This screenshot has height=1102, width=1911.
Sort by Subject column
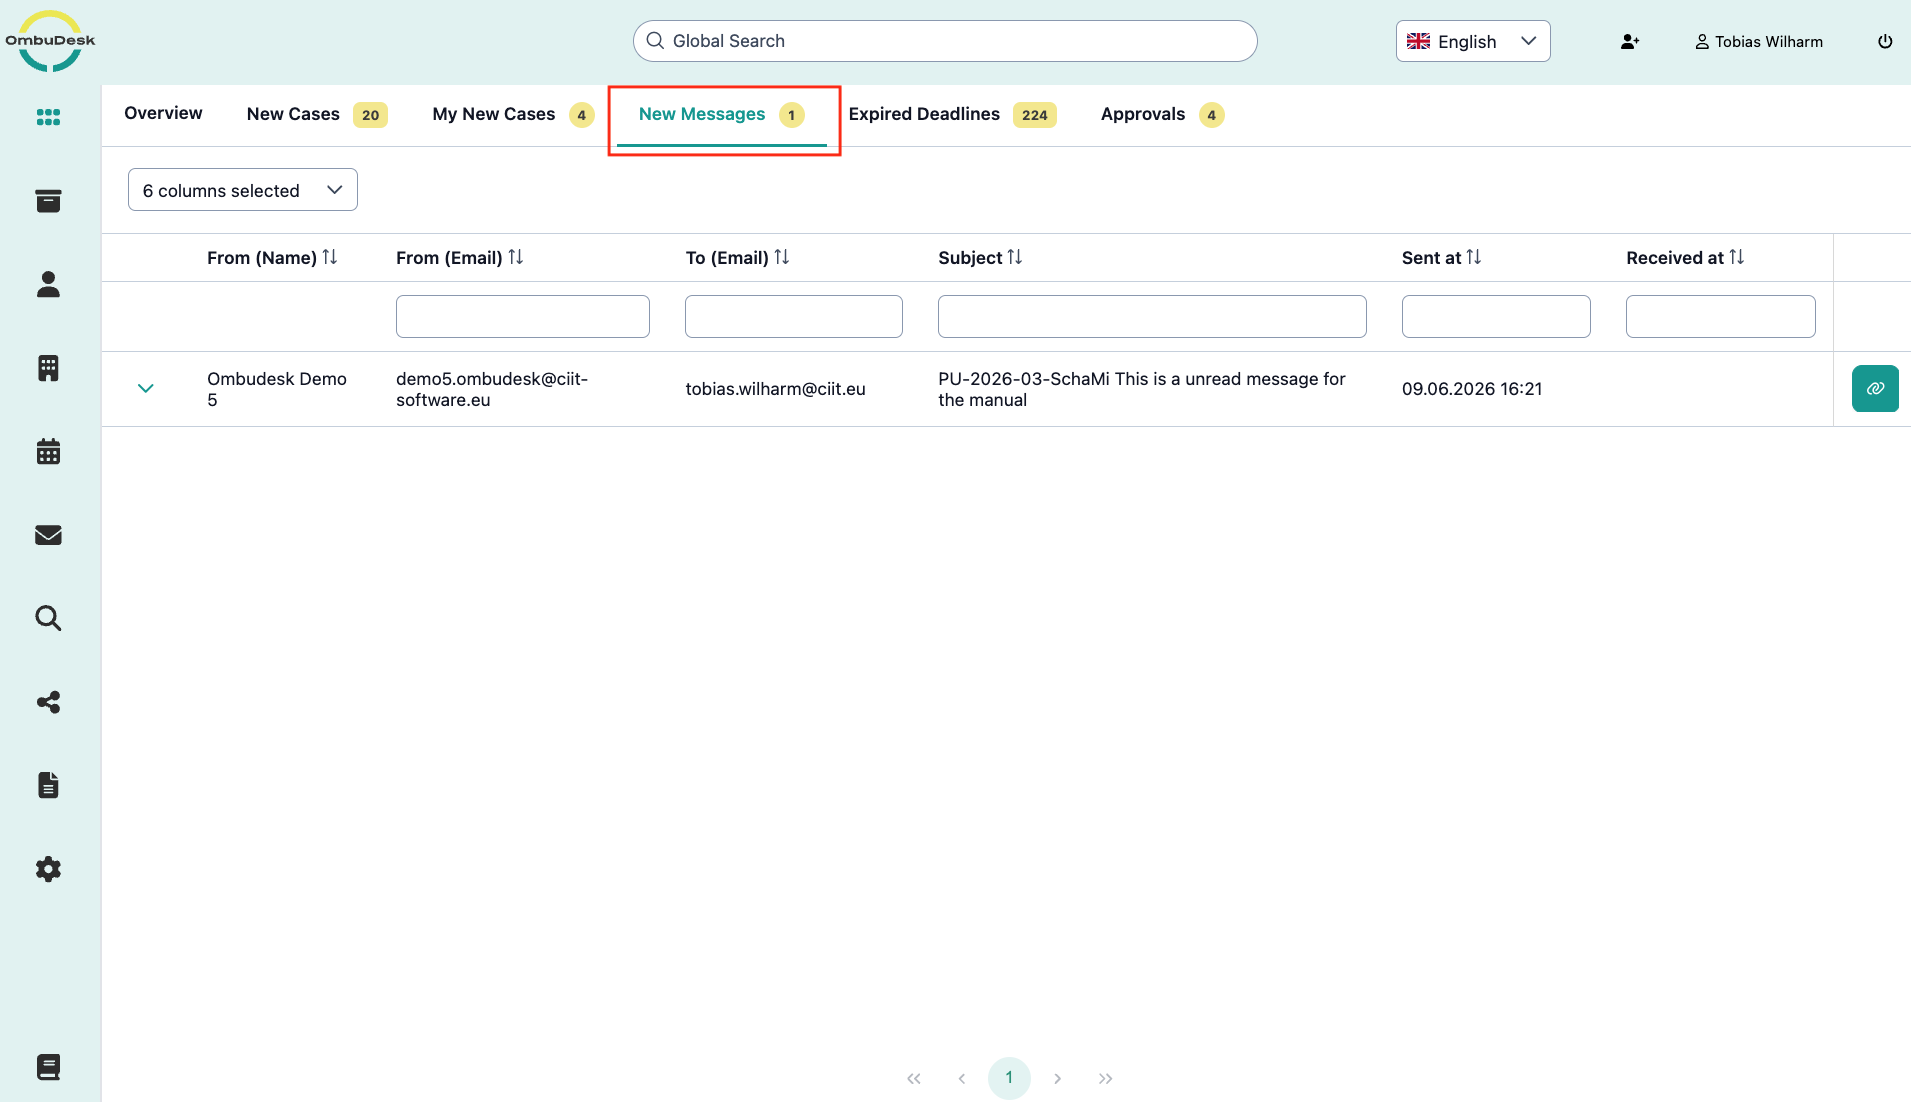pyautogui.click(x=1014, y=257)
